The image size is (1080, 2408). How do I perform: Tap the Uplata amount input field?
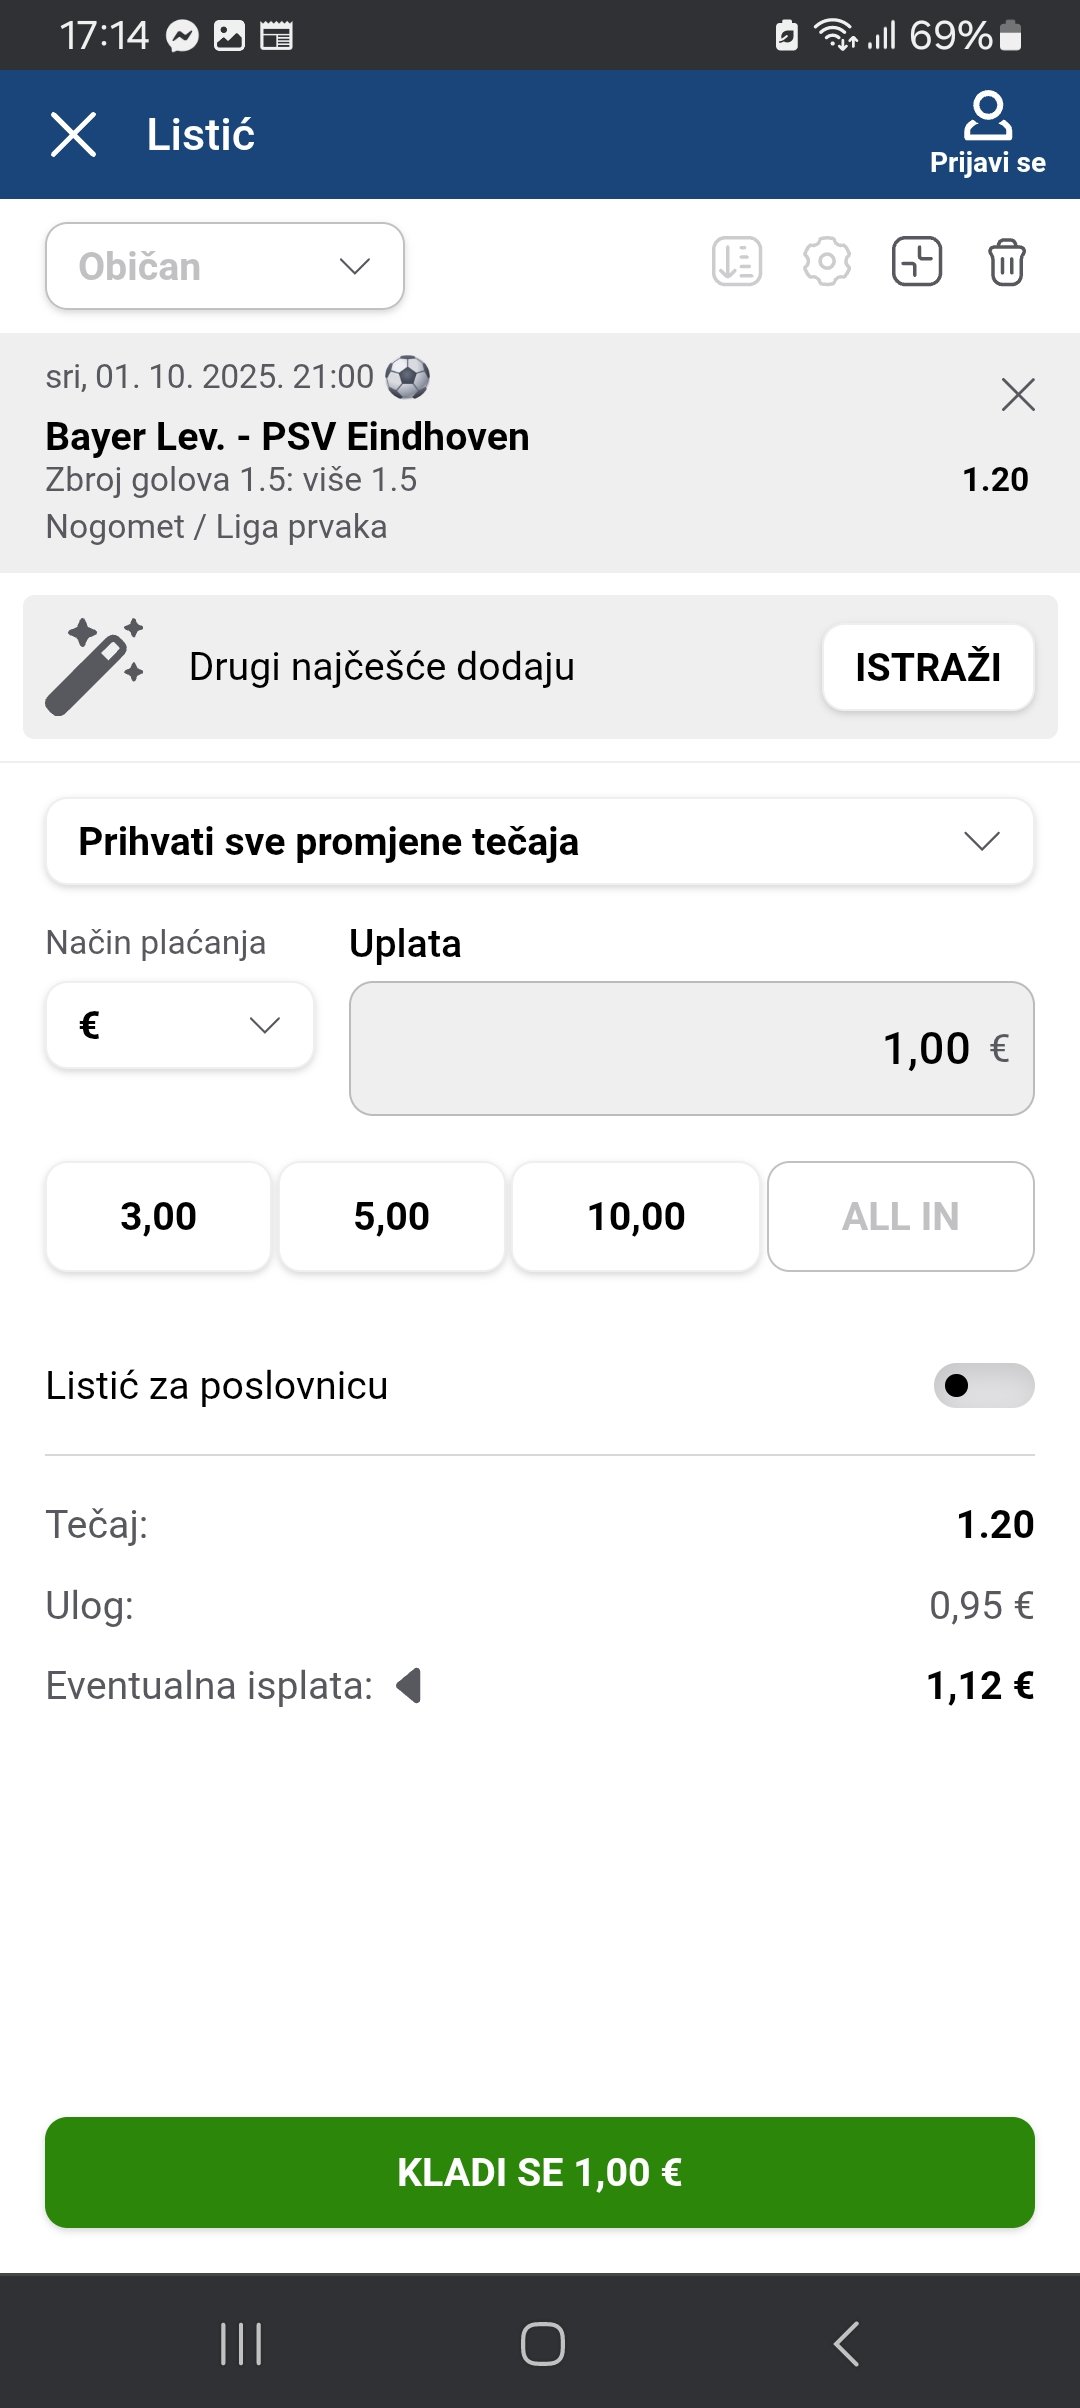pos(691,1049)
